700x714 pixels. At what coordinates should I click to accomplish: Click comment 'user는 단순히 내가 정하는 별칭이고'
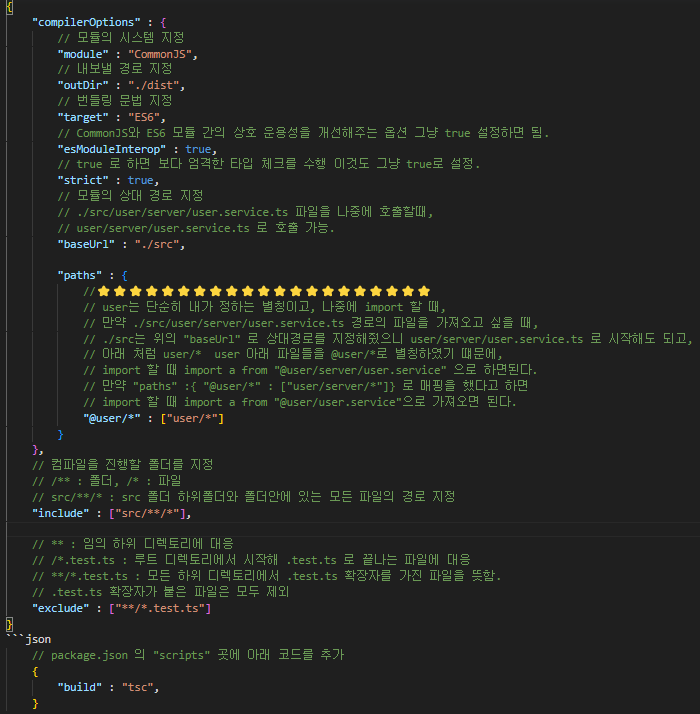pos(265,307)
